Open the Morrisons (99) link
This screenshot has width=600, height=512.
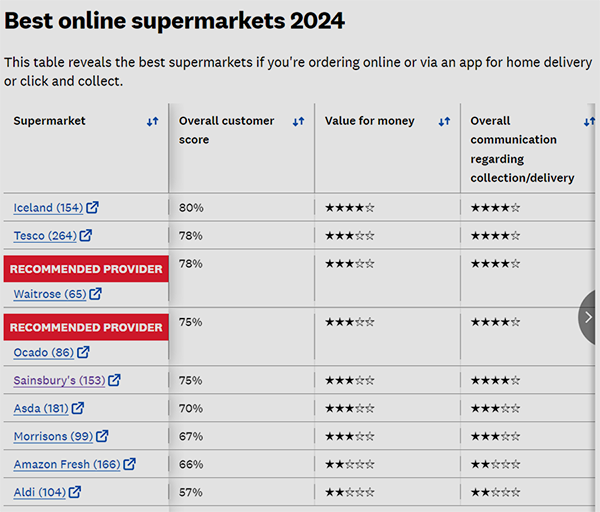[53, 436]
